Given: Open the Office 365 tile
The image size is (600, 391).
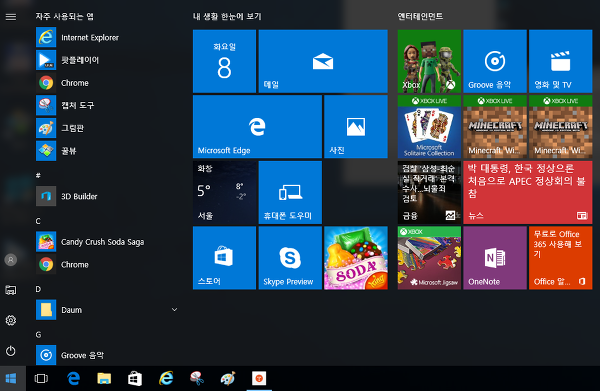Looking at the screenshot, I should 561,258.
